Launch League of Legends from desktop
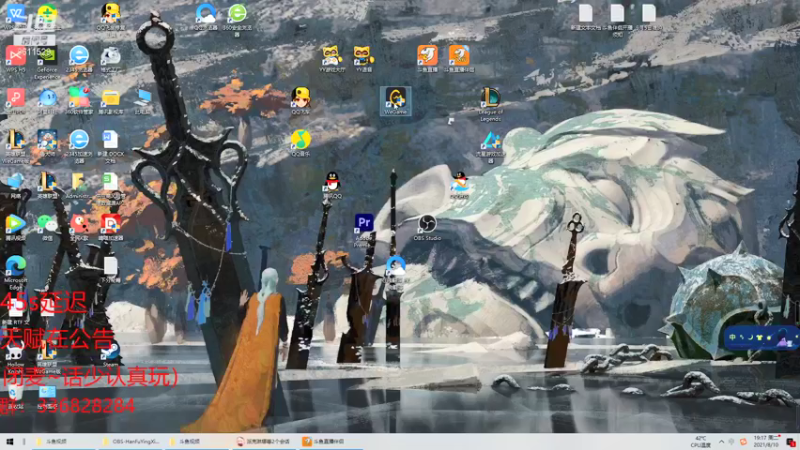The image size is (800, 450). coord(490,104)
